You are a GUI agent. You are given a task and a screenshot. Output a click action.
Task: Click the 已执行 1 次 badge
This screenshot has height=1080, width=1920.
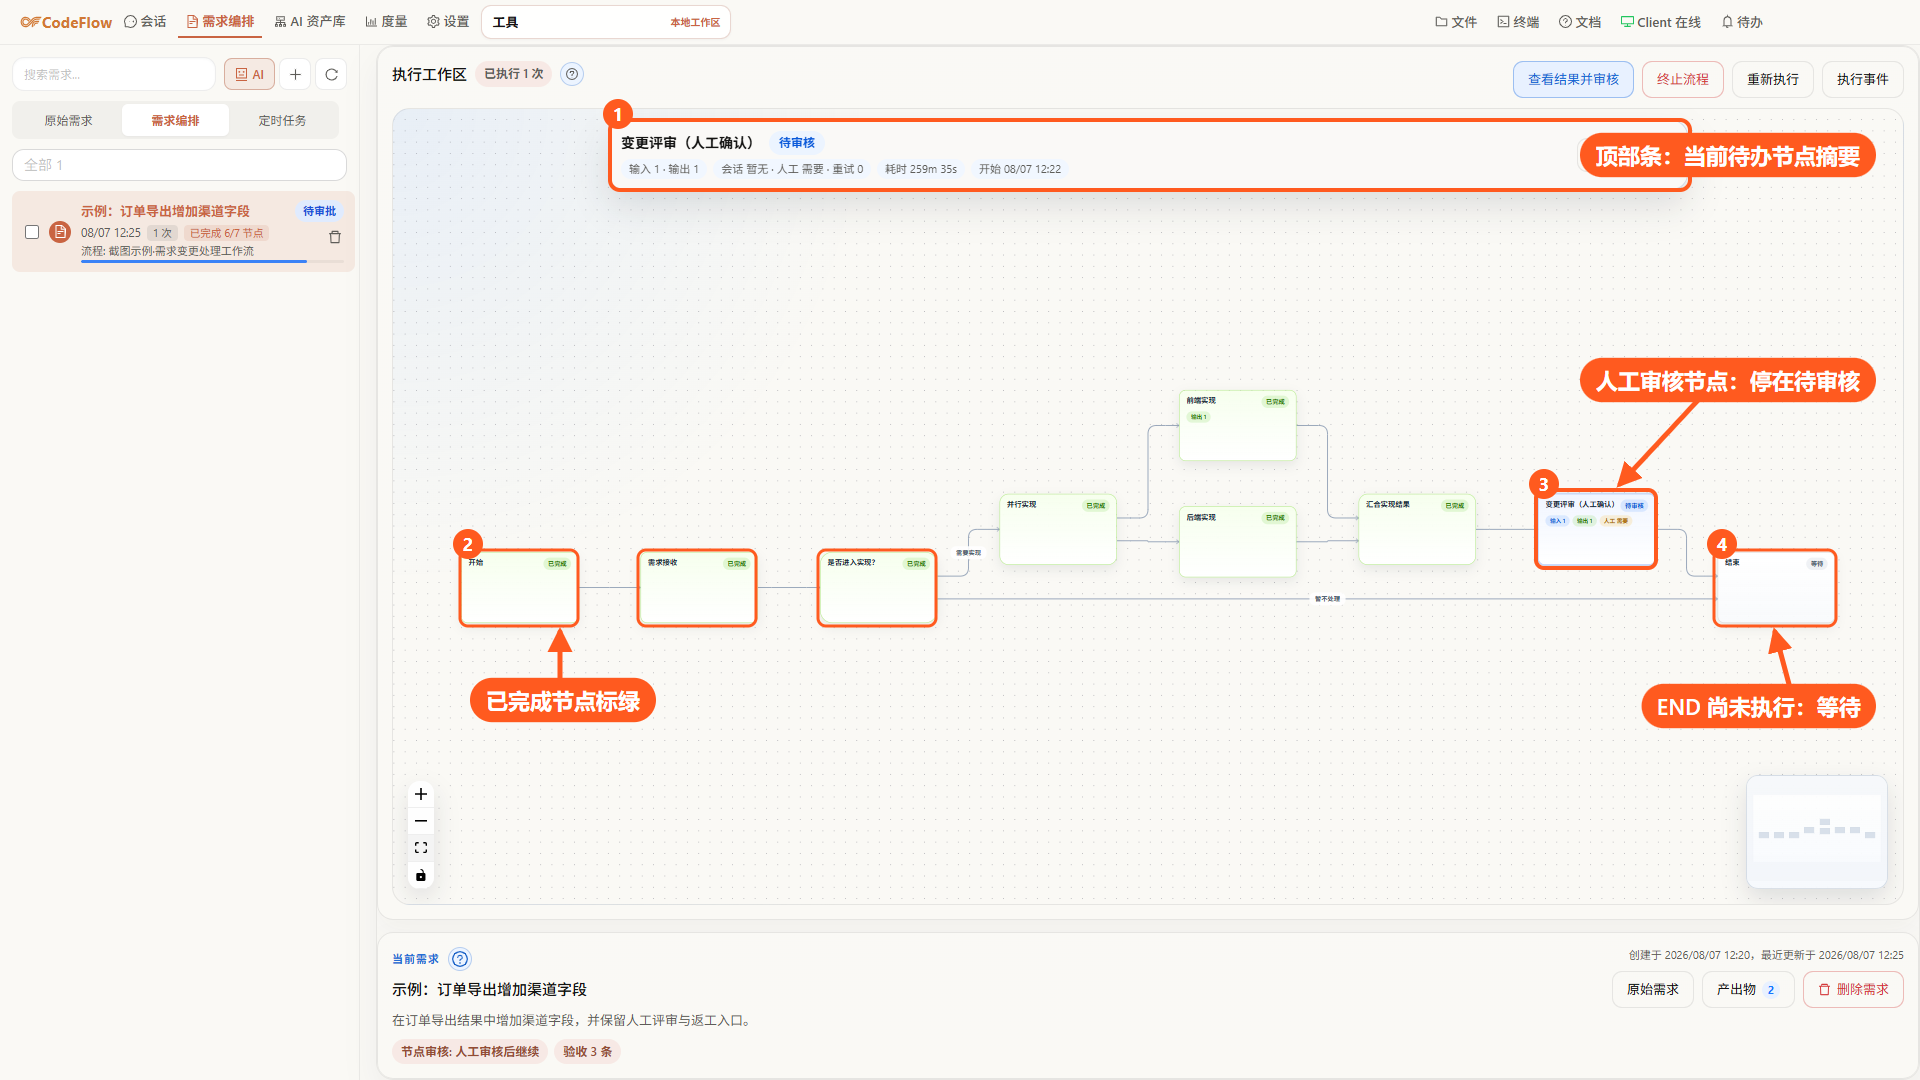[514, 74]
